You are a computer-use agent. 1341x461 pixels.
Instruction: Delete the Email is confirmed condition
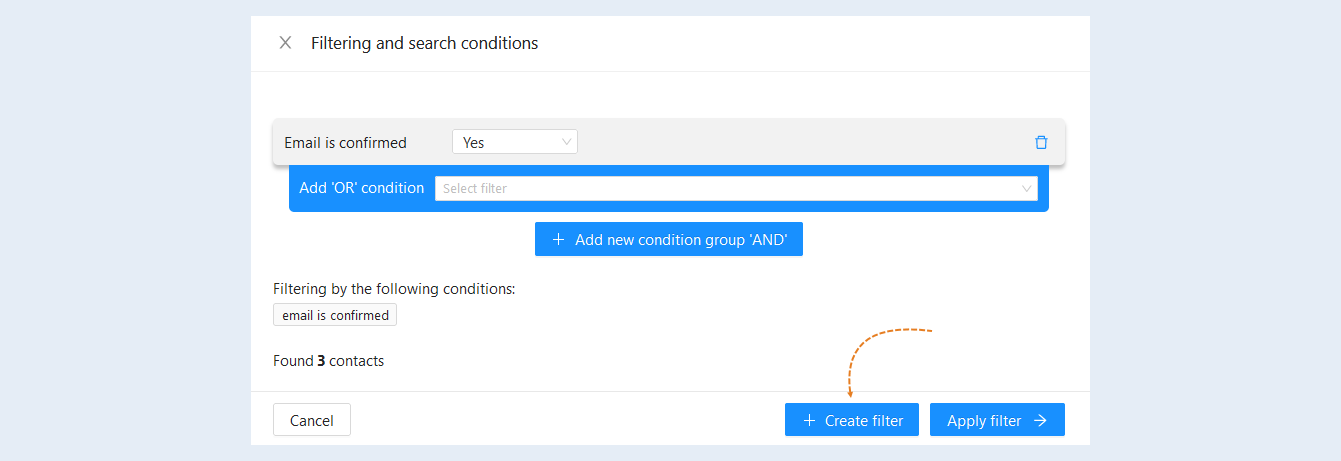pos(1041,143)
